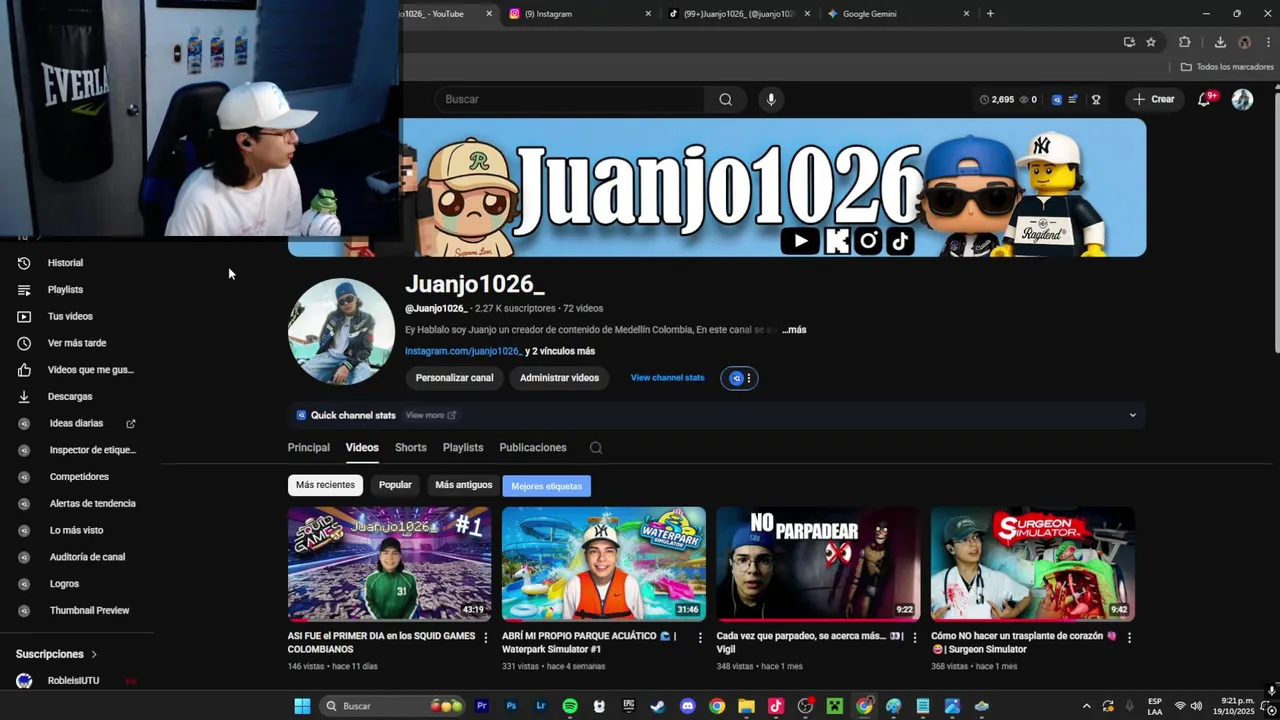Launch Premiere Pro from taskbar
Image resolution: width=1280 pixels, height=720 pixels.
tap(482, 706)
